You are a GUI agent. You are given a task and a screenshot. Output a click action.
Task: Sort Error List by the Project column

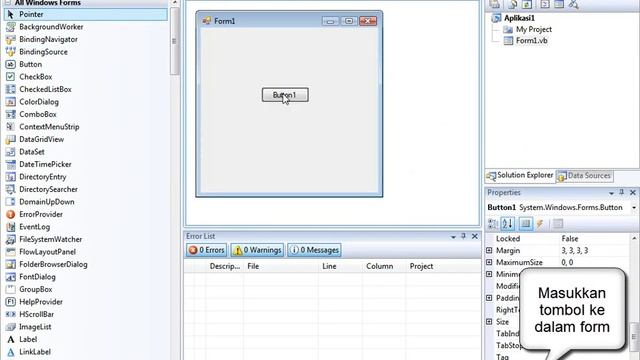pos(443,266)
